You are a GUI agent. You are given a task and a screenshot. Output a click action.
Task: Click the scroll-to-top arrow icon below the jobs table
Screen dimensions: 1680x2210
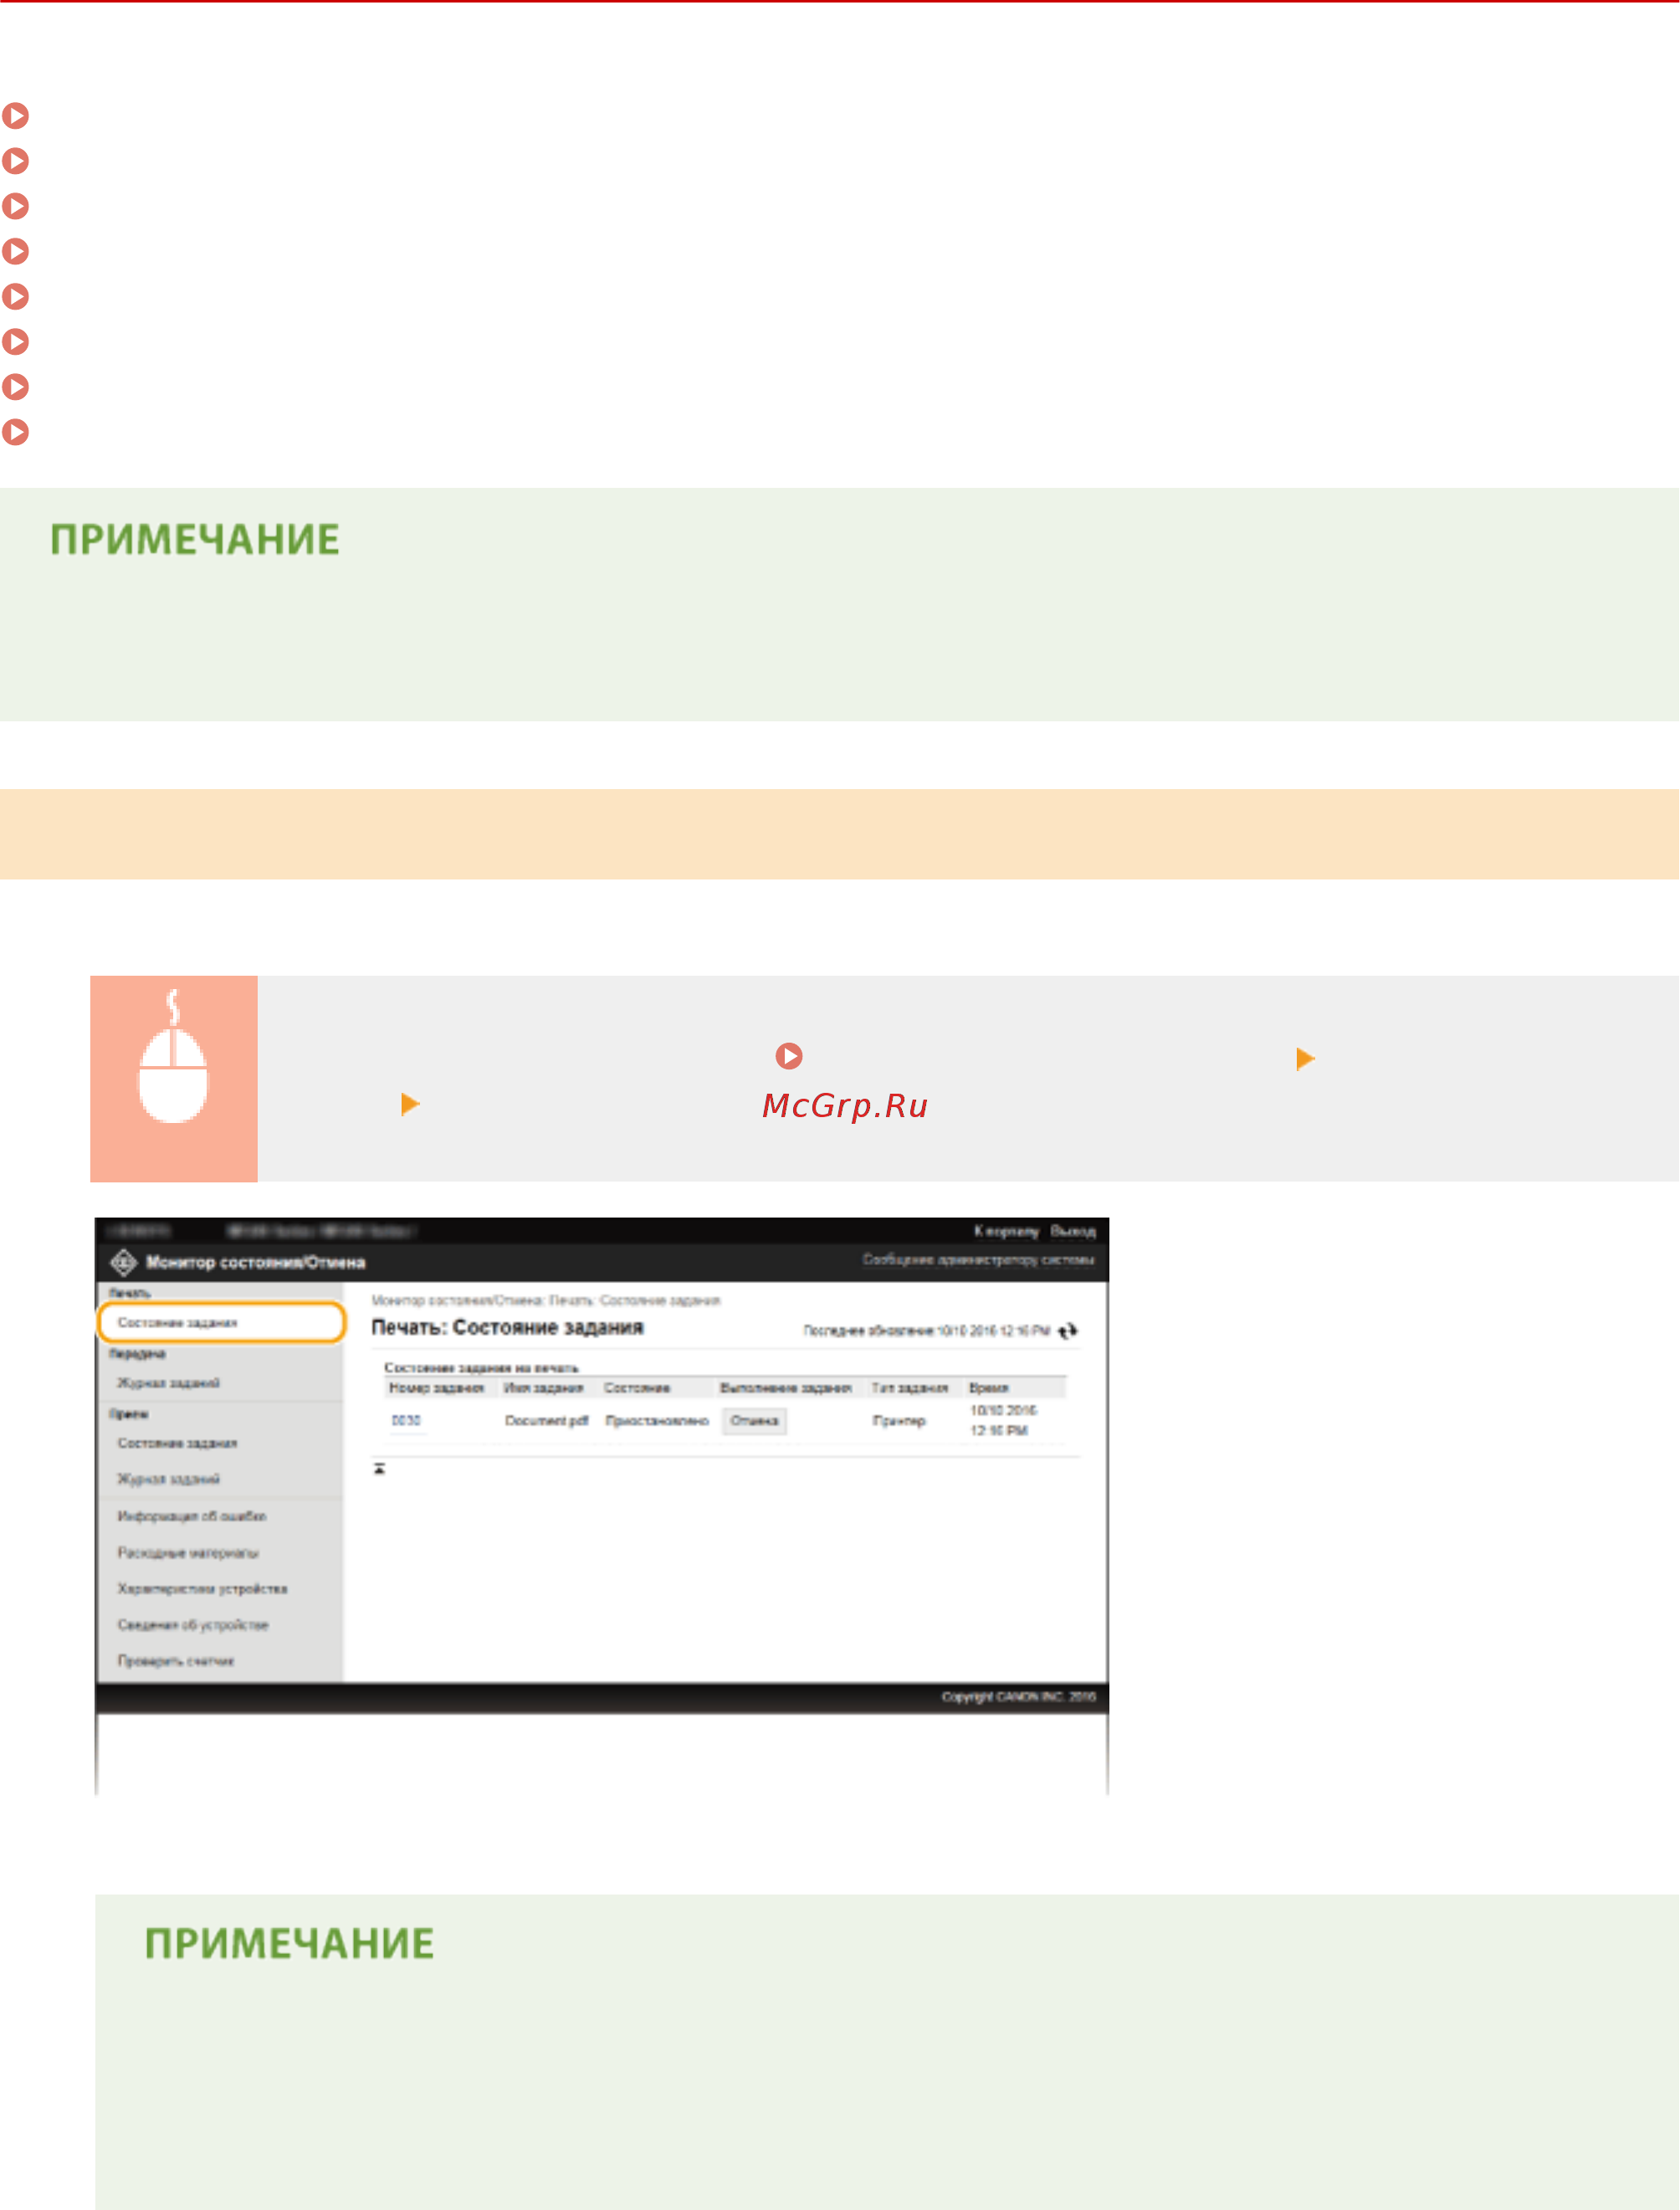380,1469
